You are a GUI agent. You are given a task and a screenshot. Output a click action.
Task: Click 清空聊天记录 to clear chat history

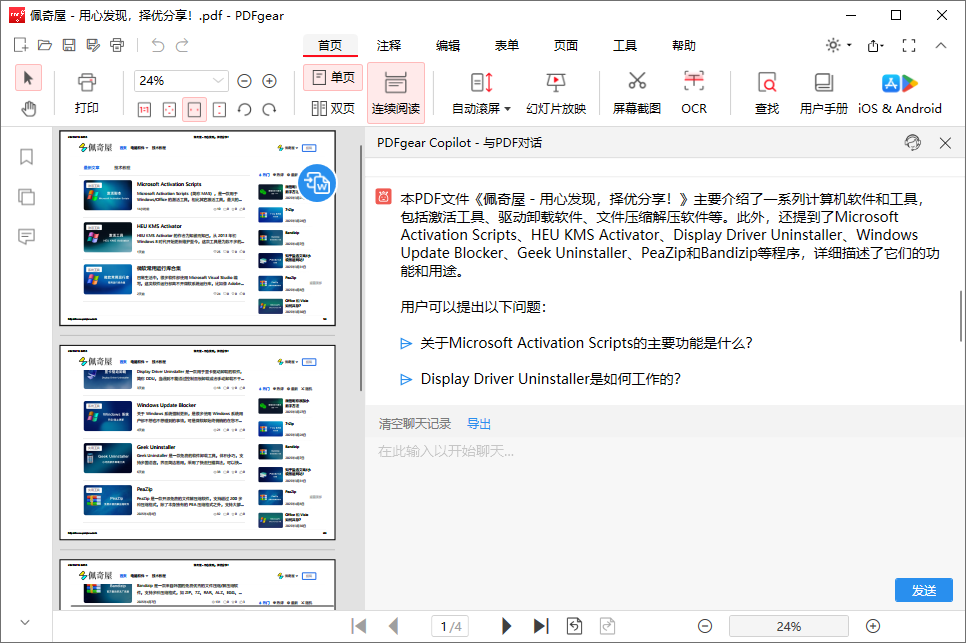point(415,424)
